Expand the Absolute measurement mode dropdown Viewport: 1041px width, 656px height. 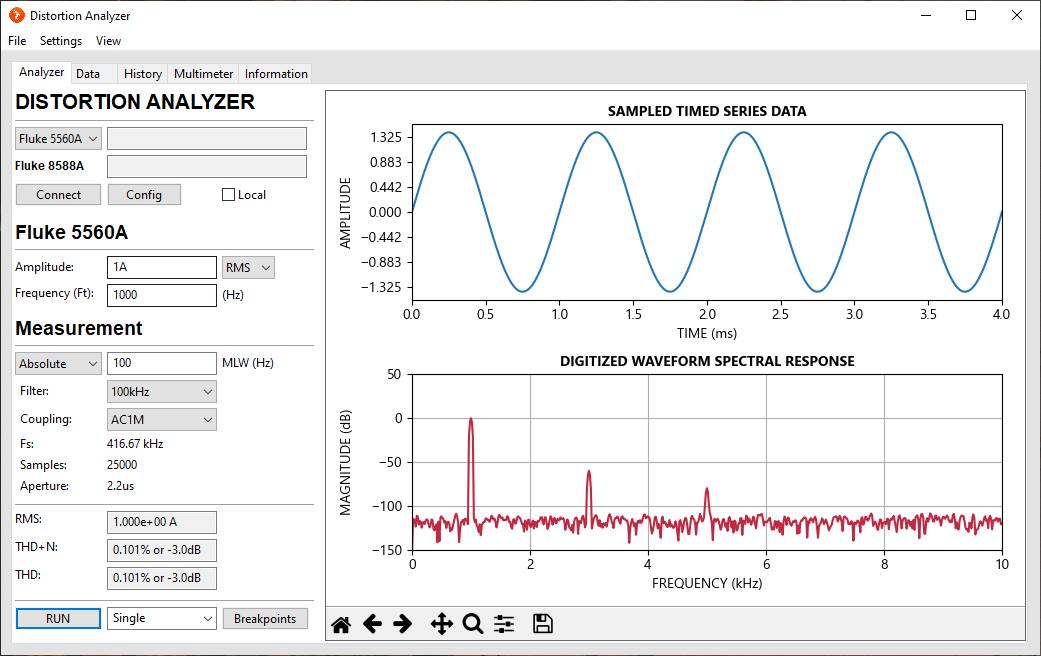coord(58,364)
